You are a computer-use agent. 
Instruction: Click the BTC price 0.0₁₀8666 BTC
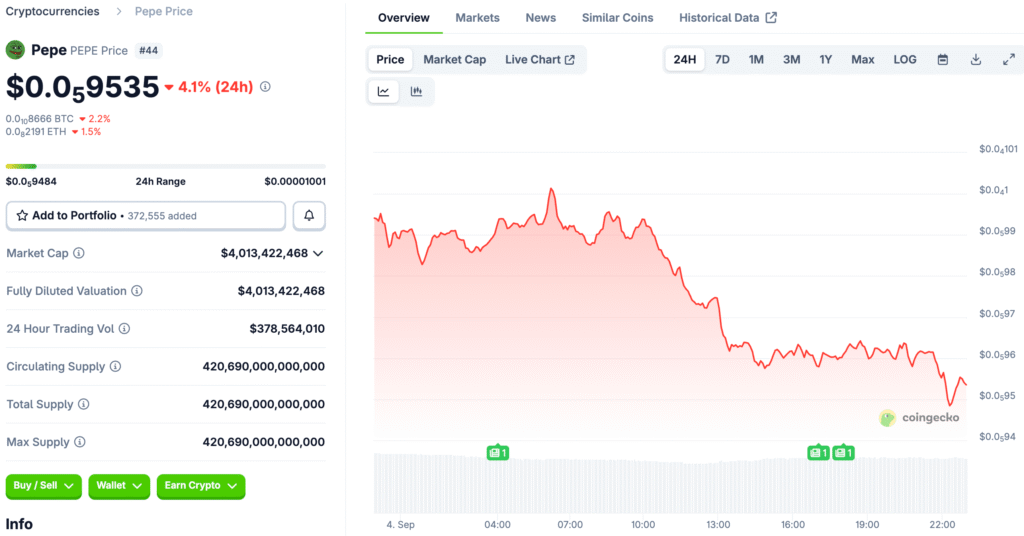click(x=40, y=119)
